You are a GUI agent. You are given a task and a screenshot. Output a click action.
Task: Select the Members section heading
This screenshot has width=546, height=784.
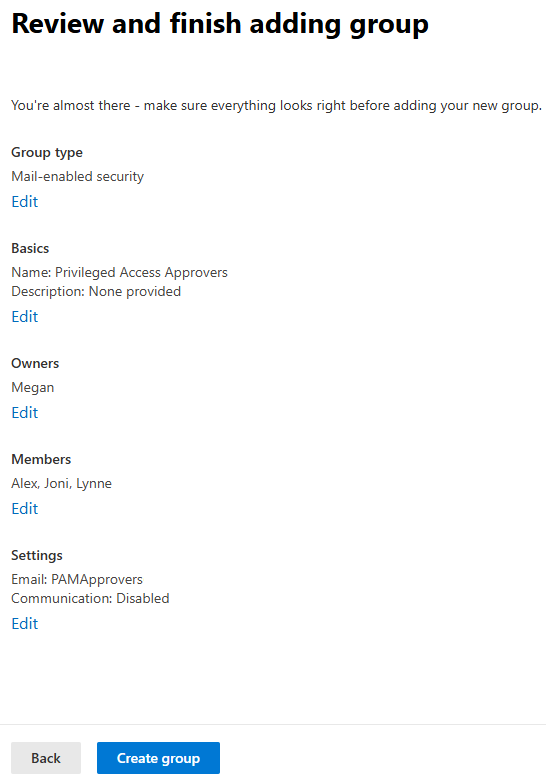pos(41,460)
